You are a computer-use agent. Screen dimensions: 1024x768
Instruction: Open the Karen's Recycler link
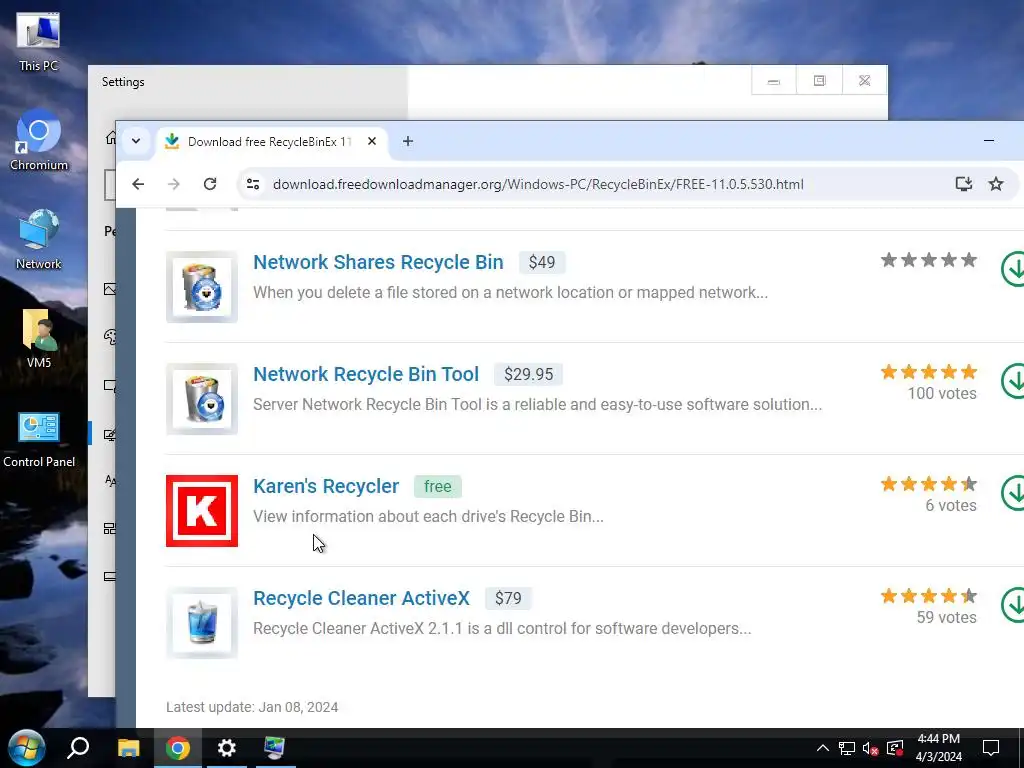pyautogui.click(x=326, y=487)
